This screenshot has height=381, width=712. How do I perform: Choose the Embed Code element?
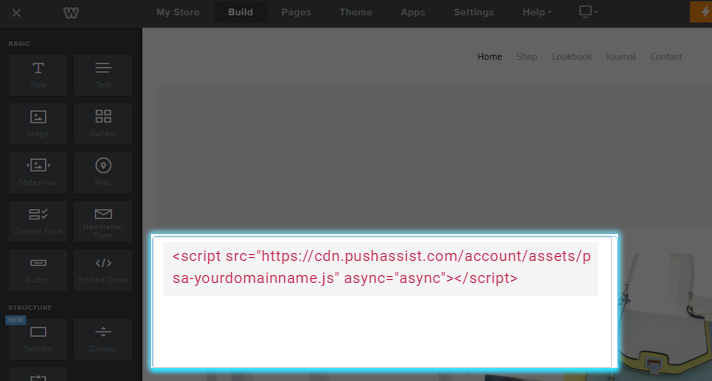click(103, 270)
